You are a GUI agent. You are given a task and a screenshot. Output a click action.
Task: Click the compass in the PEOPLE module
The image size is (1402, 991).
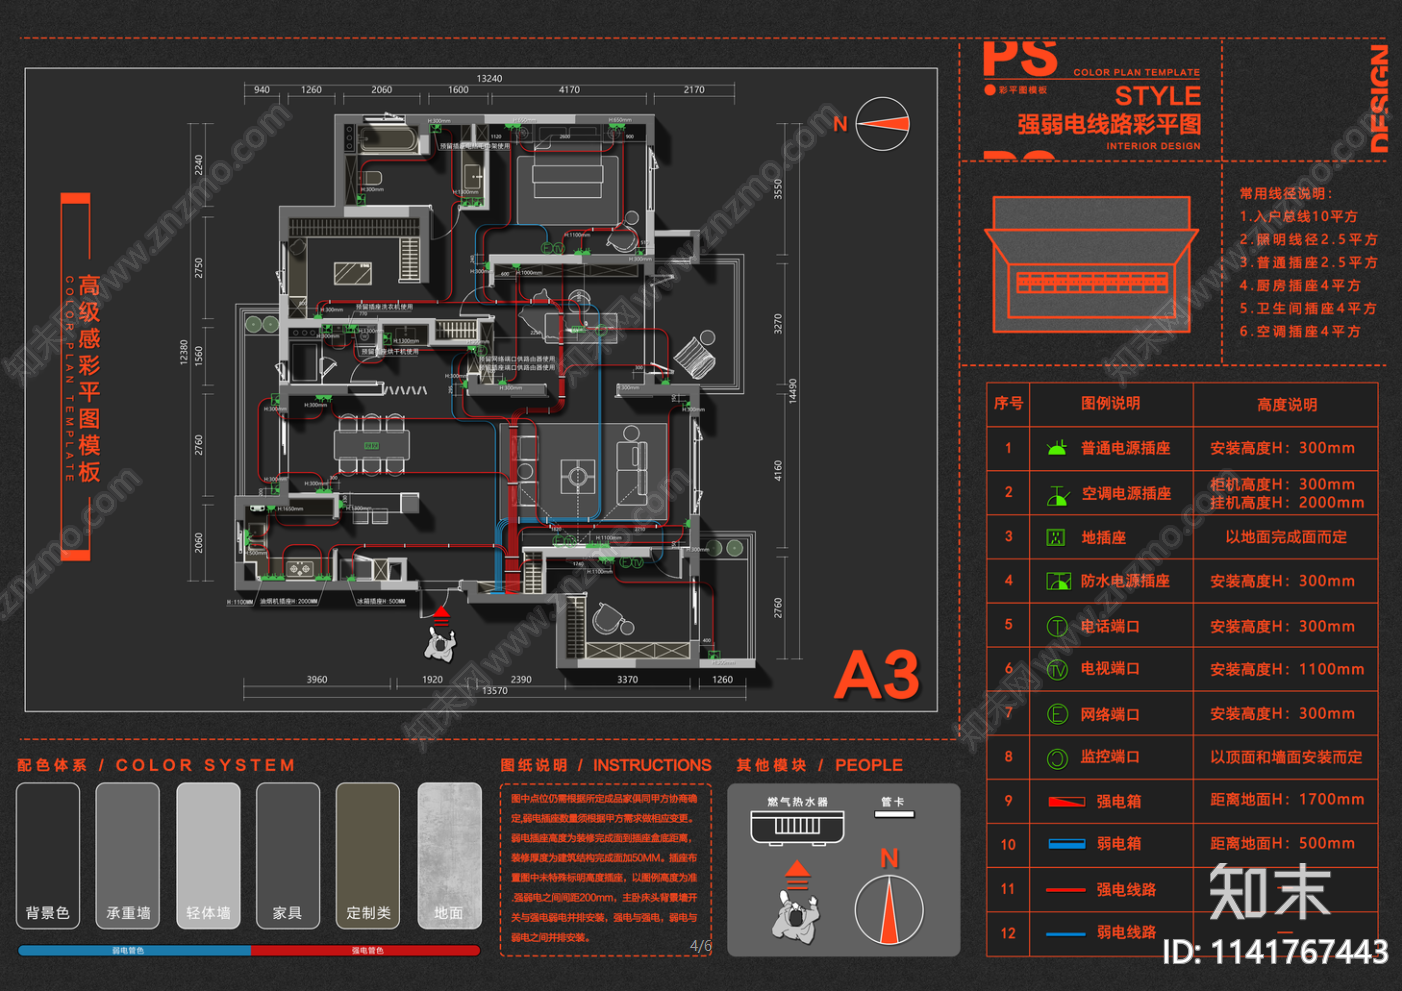(889, 909)
